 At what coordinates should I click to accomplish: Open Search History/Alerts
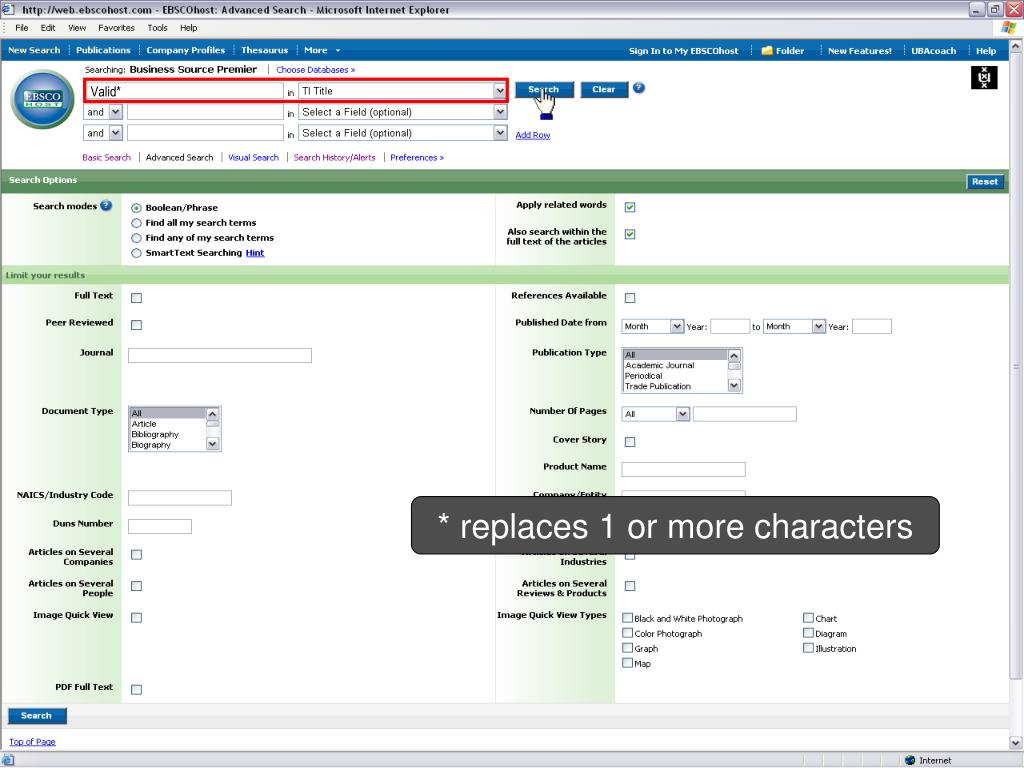click(334, 157)
